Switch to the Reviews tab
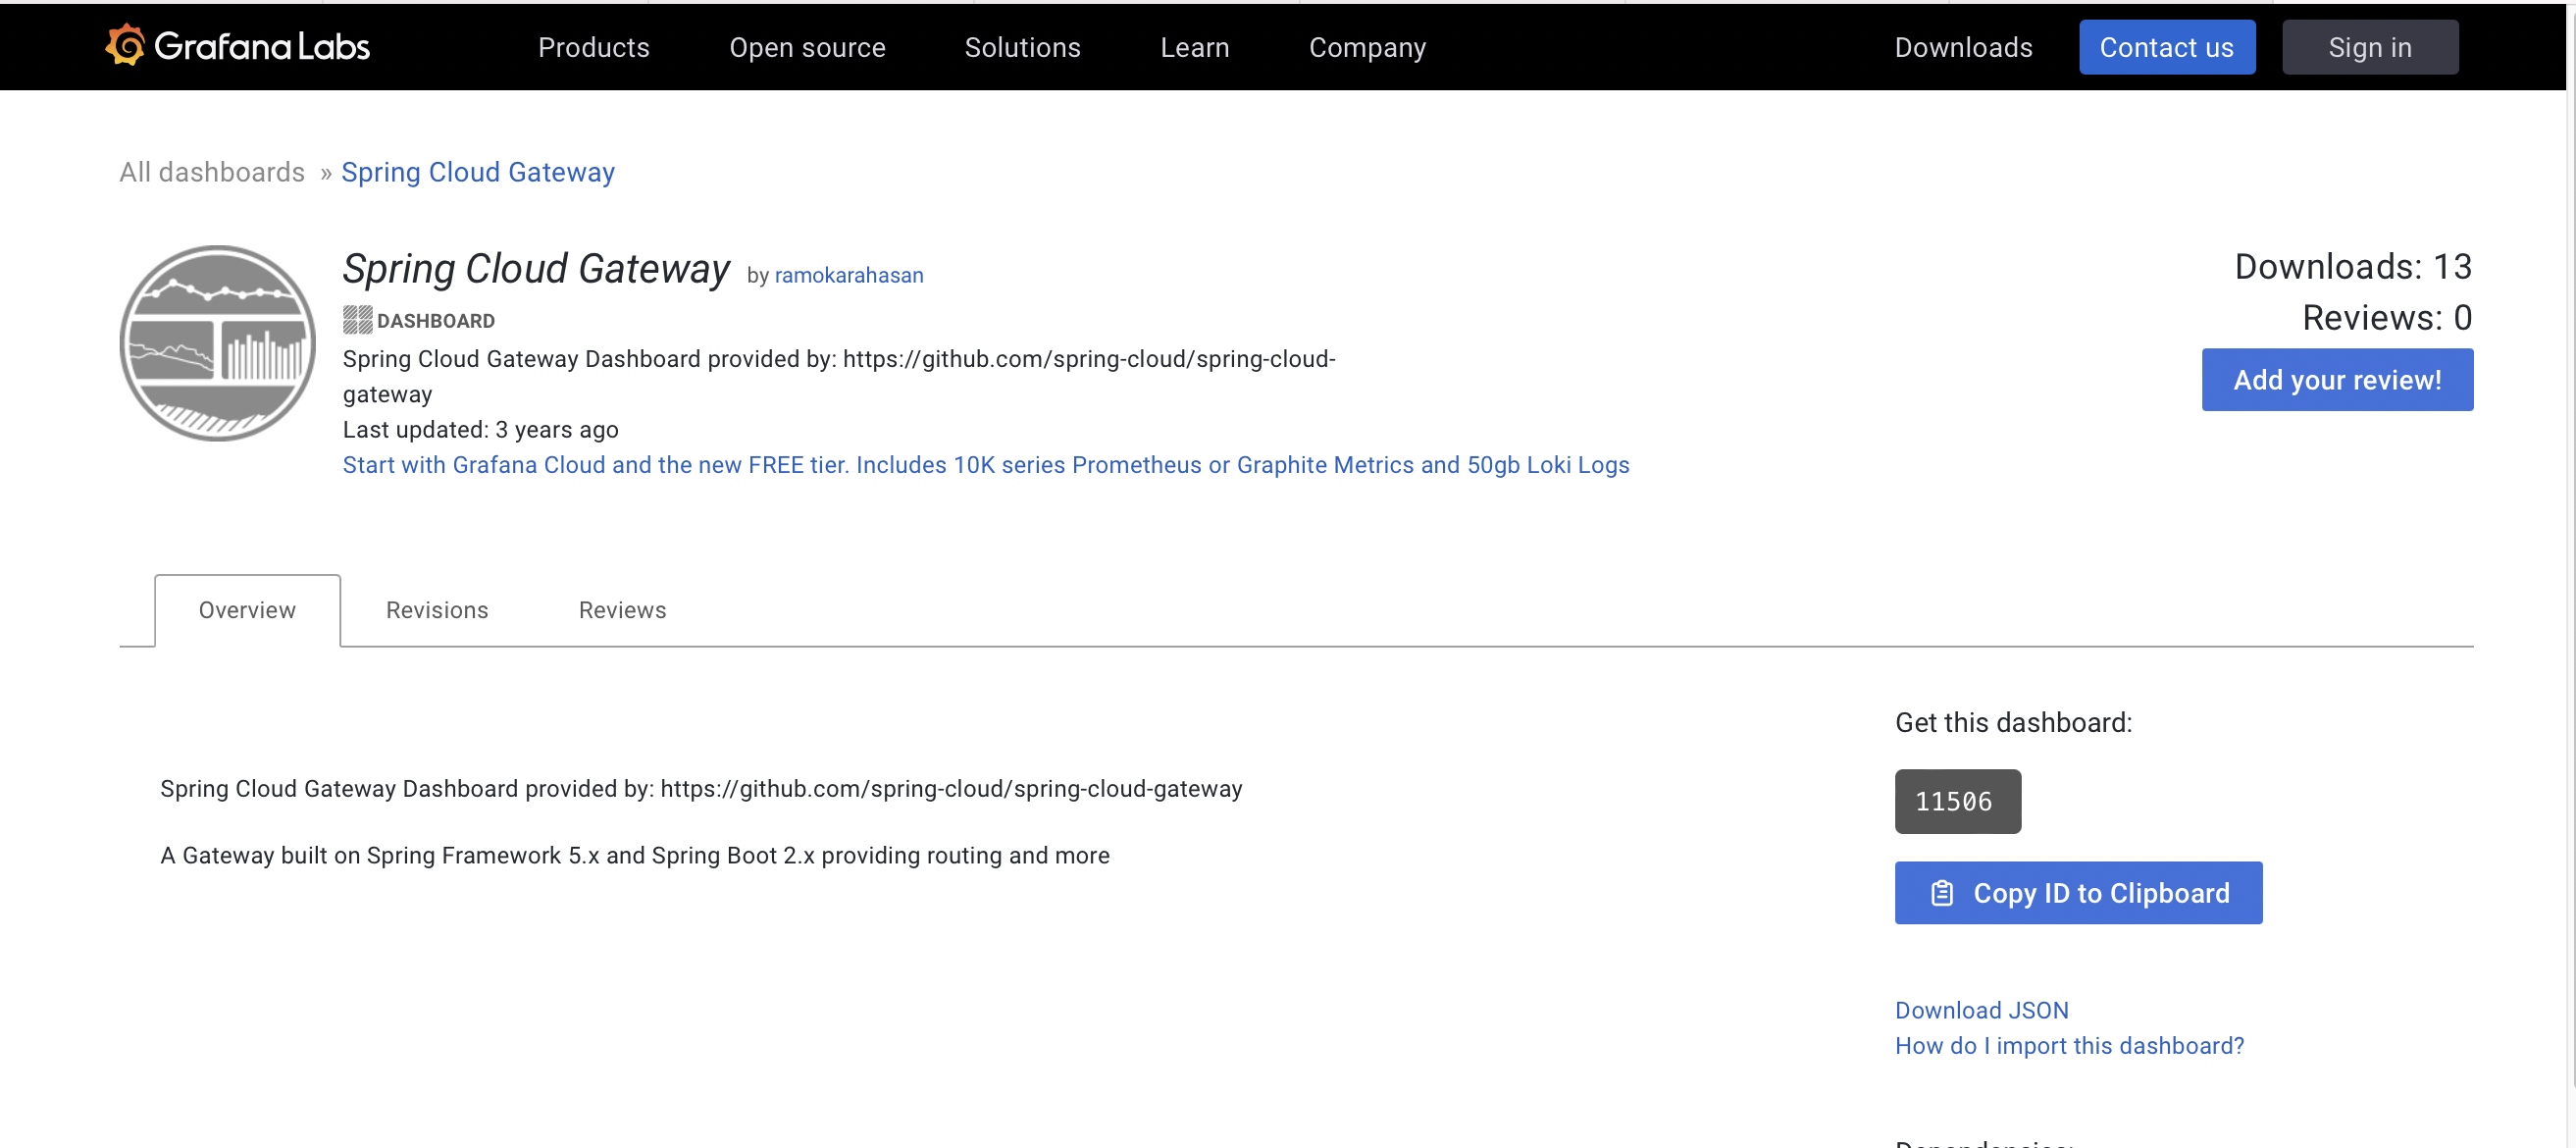Screen dimensions: 2576x1148 [x=622, y=610]
